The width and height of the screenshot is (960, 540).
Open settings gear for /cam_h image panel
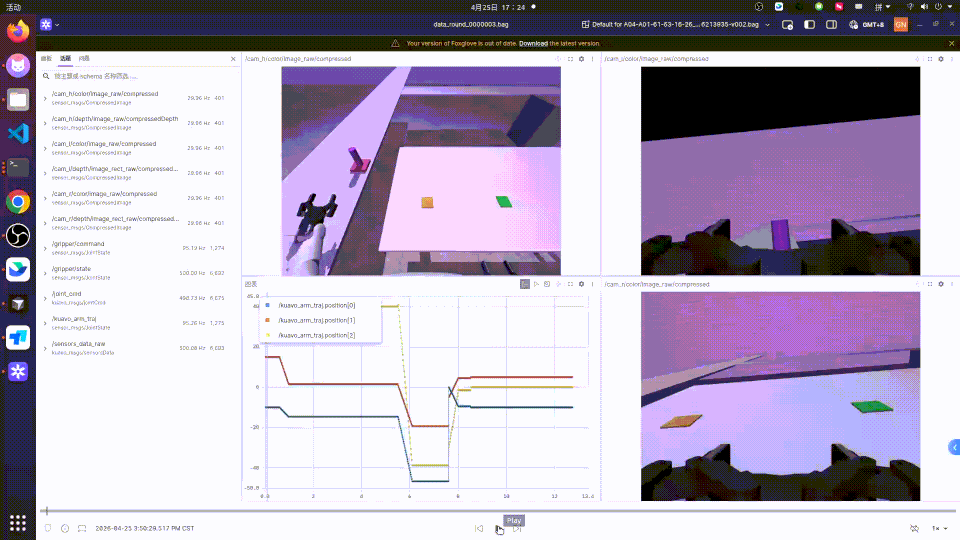click(583, 60)
